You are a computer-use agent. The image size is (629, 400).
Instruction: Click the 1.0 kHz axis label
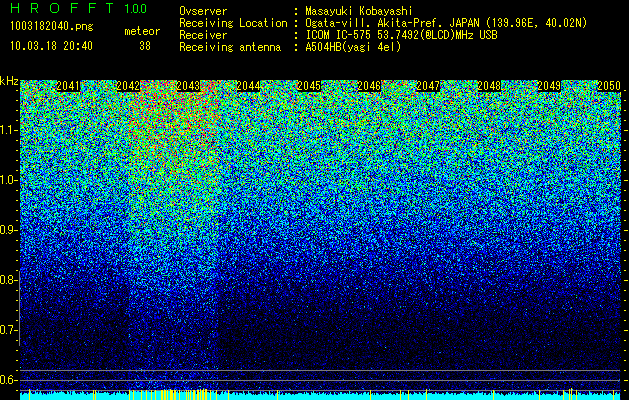click(x=8, y=180)
